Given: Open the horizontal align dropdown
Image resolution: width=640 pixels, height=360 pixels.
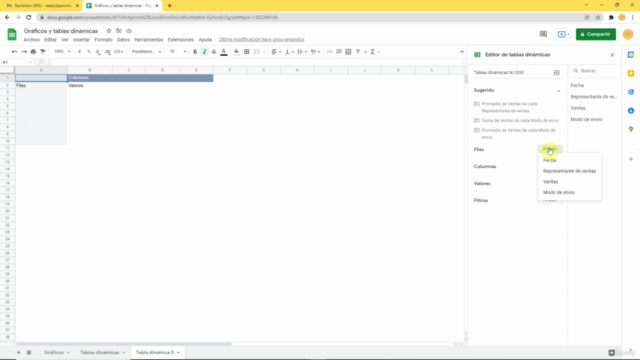Looking at the screenshot, I should [276, 52].
